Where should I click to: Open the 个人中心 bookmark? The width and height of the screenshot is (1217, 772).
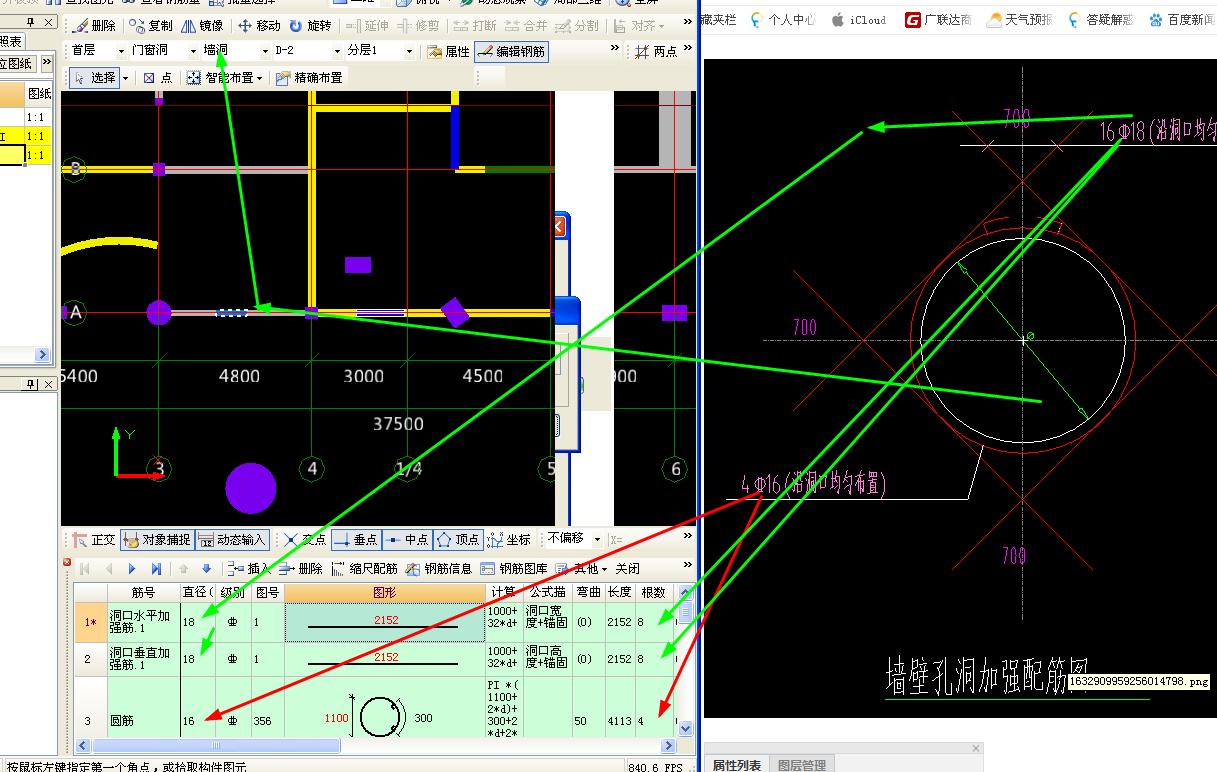782,19
